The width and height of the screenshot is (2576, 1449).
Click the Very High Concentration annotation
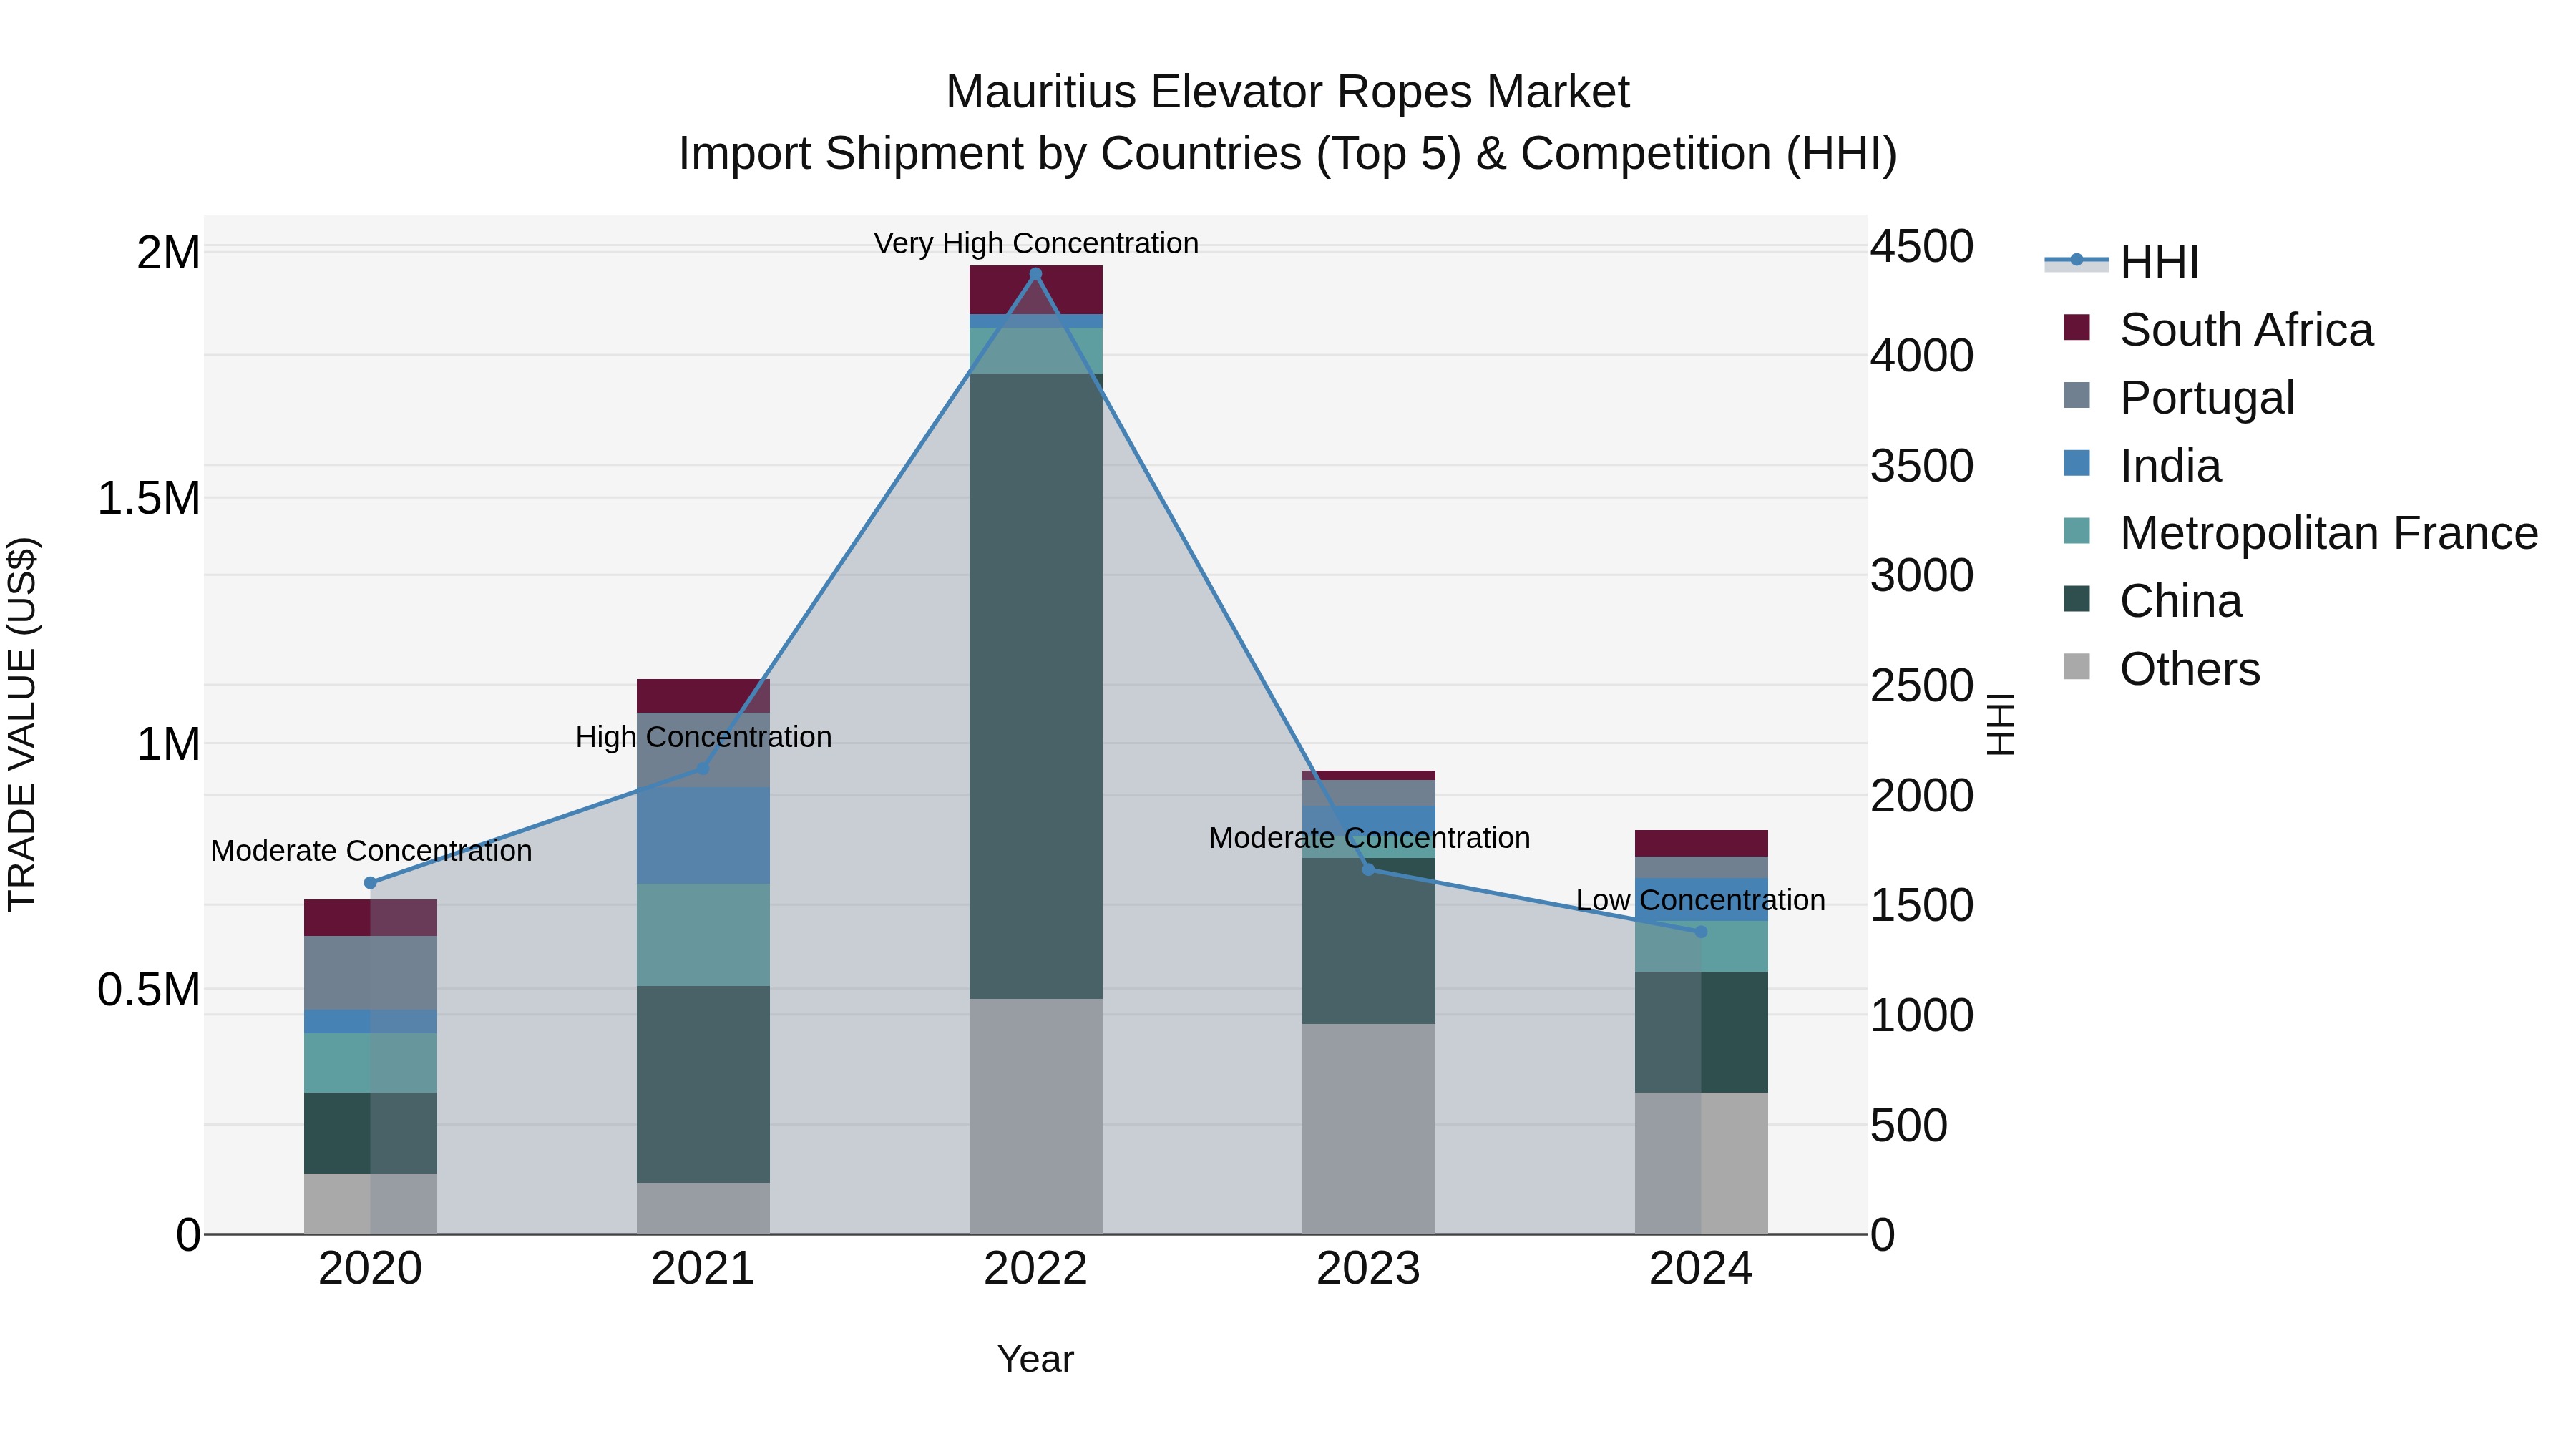1036,243
